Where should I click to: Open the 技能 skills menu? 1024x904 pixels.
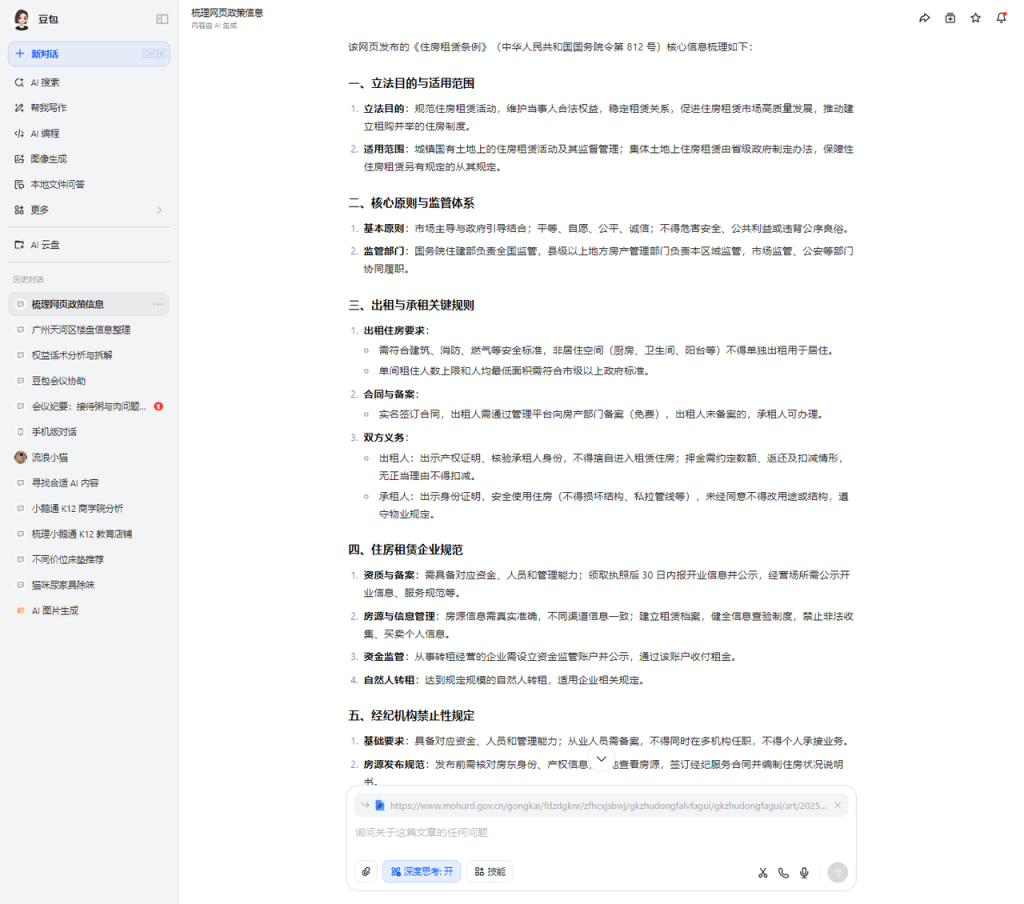point(490,871)
